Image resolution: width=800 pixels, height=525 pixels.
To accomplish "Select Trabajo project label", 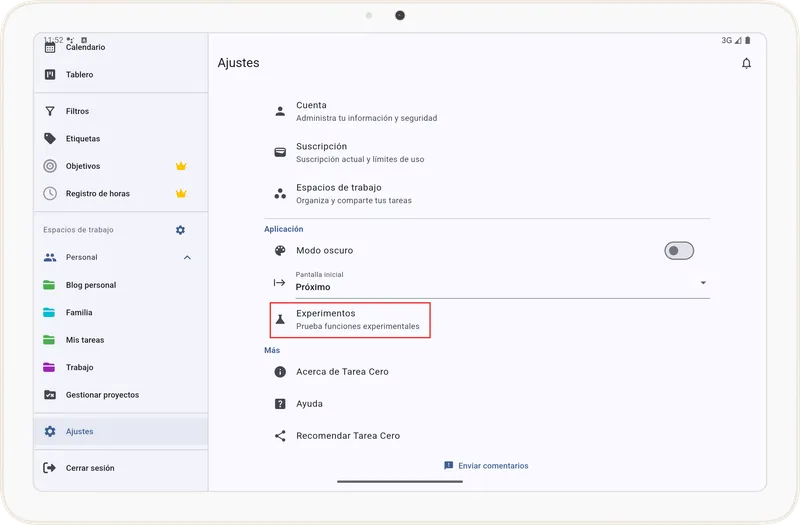I will point(80,367).
